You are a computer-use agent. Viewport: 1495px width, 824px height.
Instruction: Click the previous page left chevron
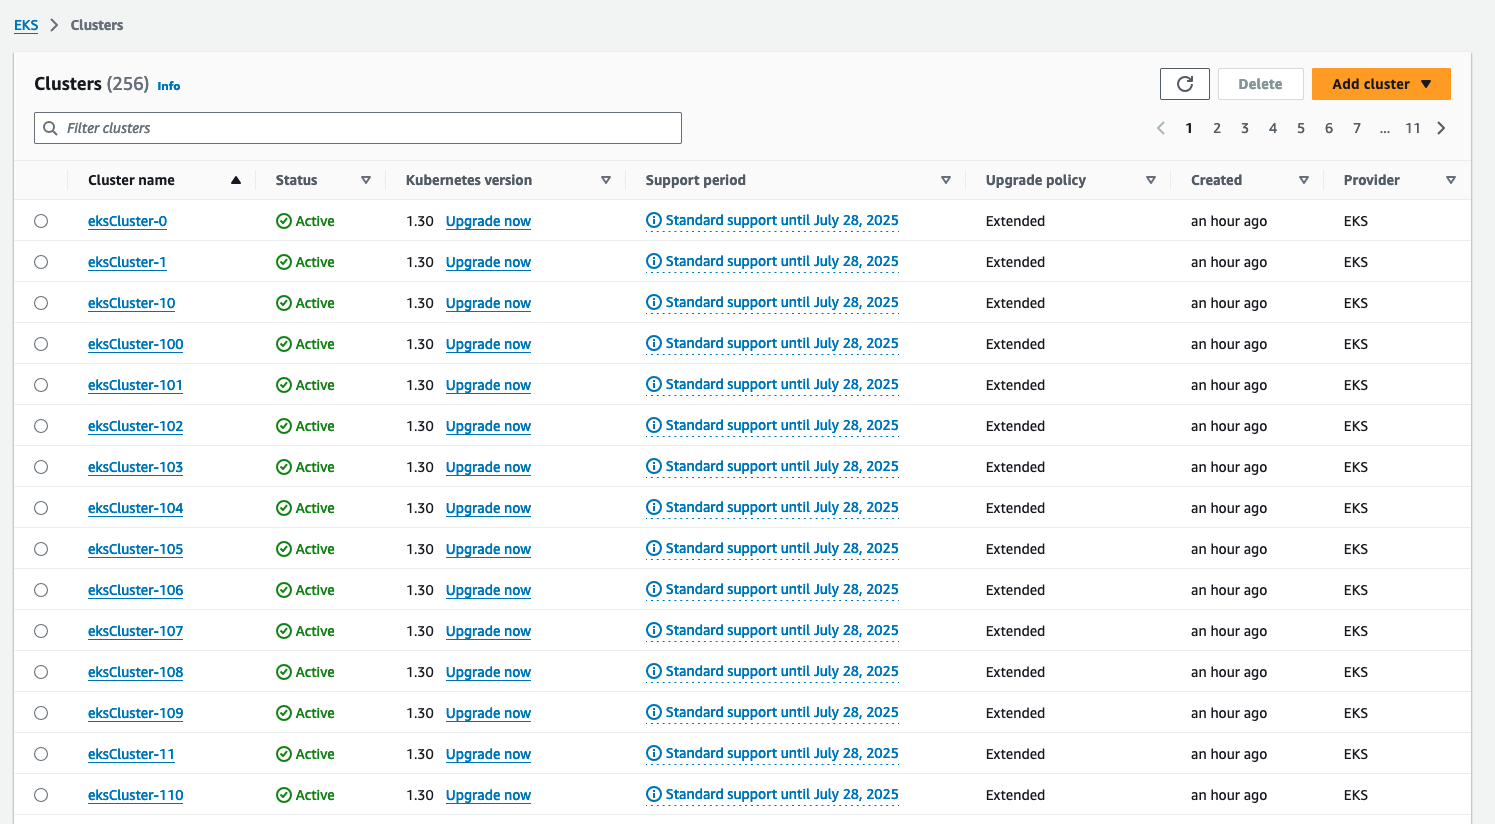[x=1161, y=128]
